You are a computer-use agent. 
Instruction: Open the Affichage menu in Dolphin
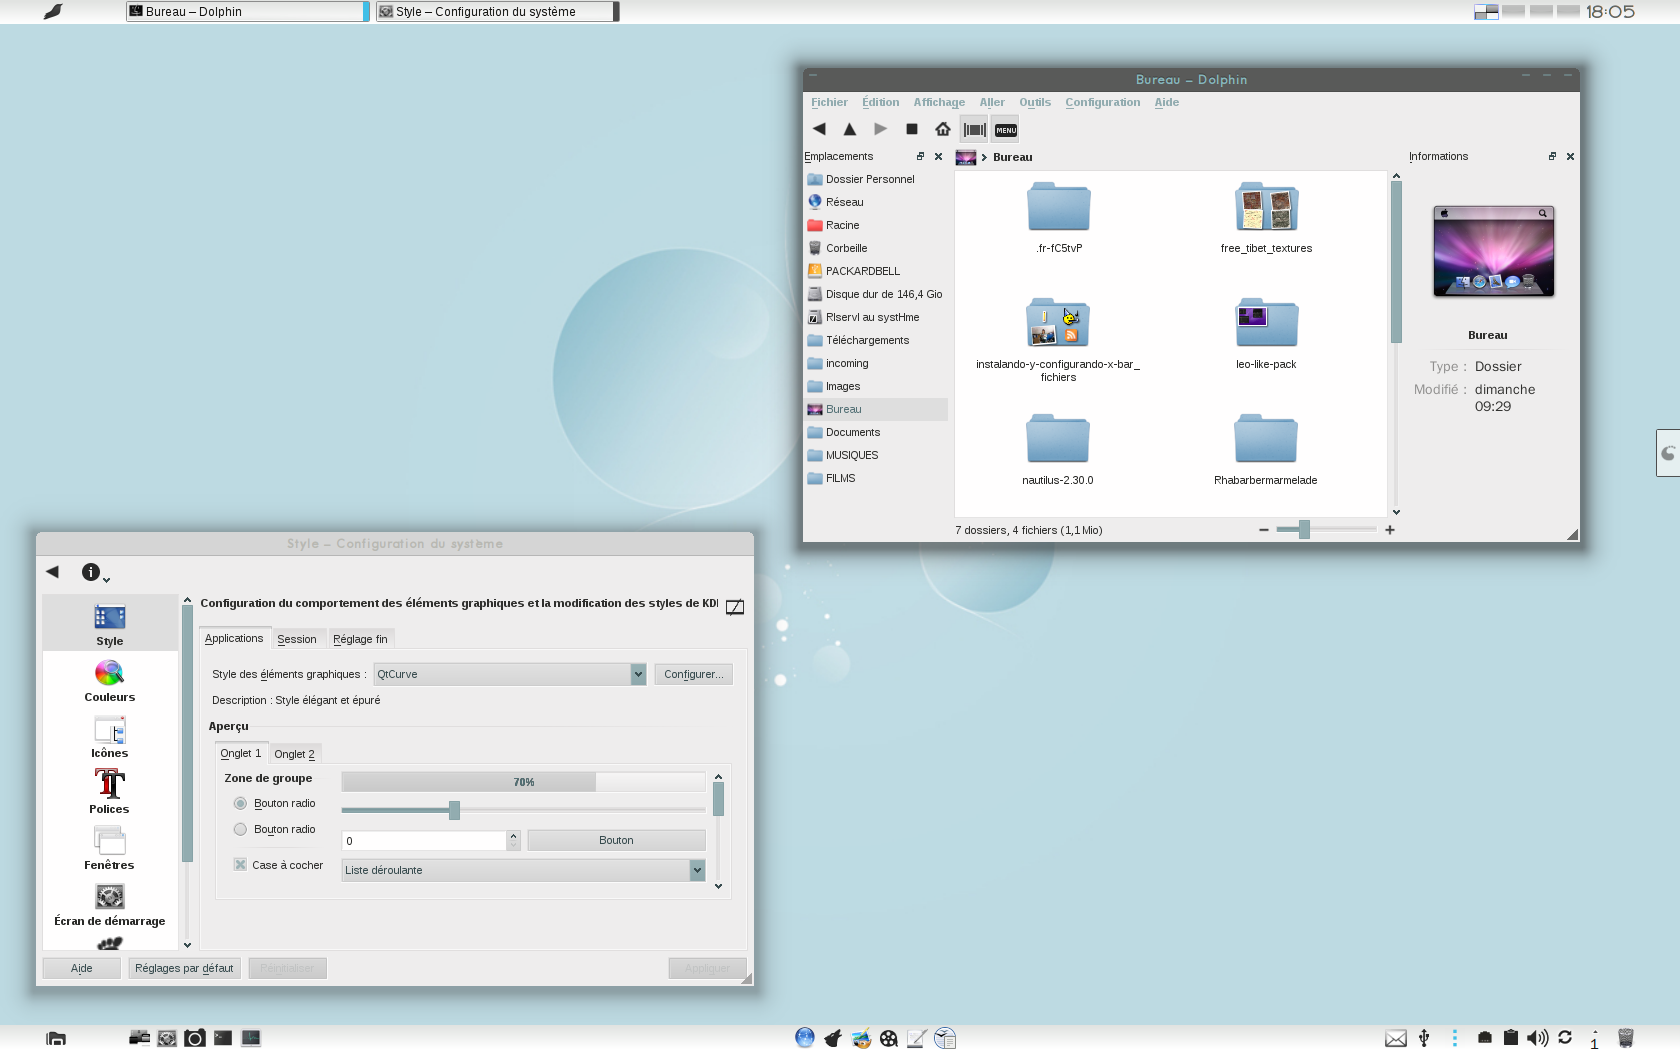938,102
